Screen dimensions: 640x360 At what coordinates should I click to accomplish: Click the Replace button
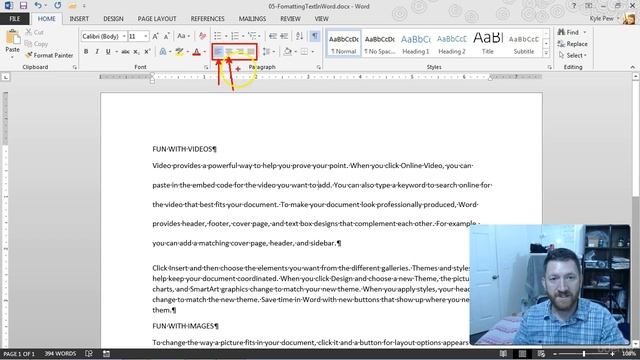(573, 44)
